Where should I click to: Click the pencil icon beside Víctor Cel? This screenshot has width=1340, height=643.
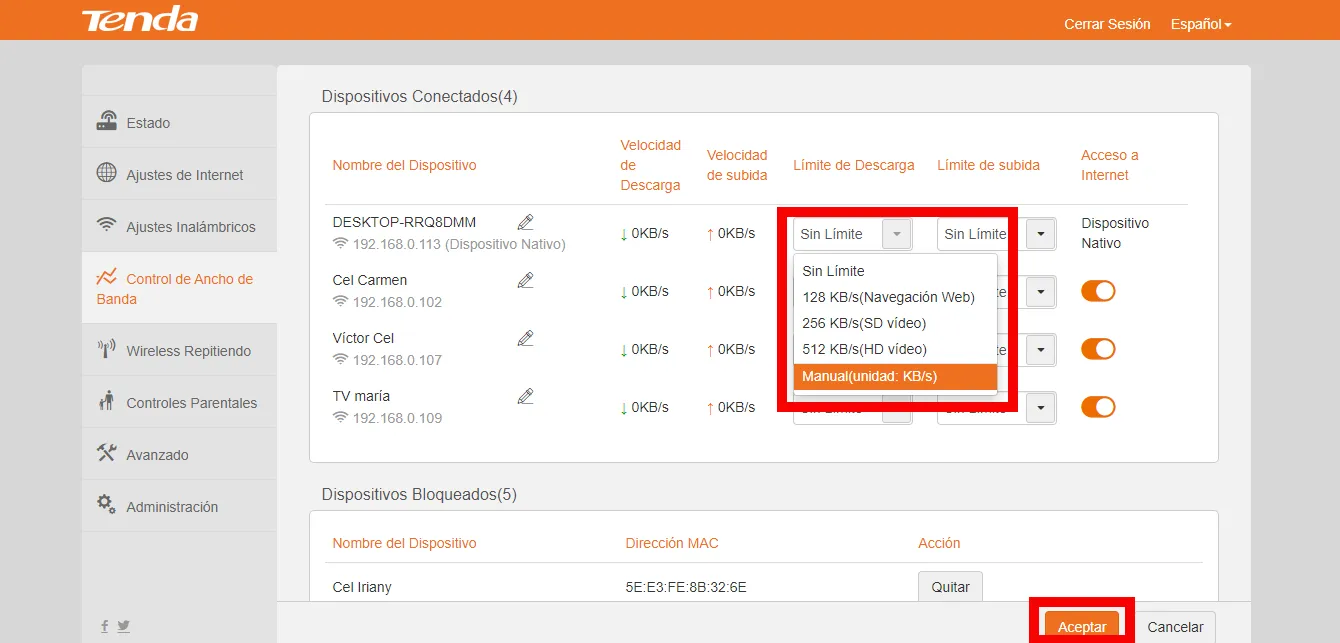click(x=526, y=338)
